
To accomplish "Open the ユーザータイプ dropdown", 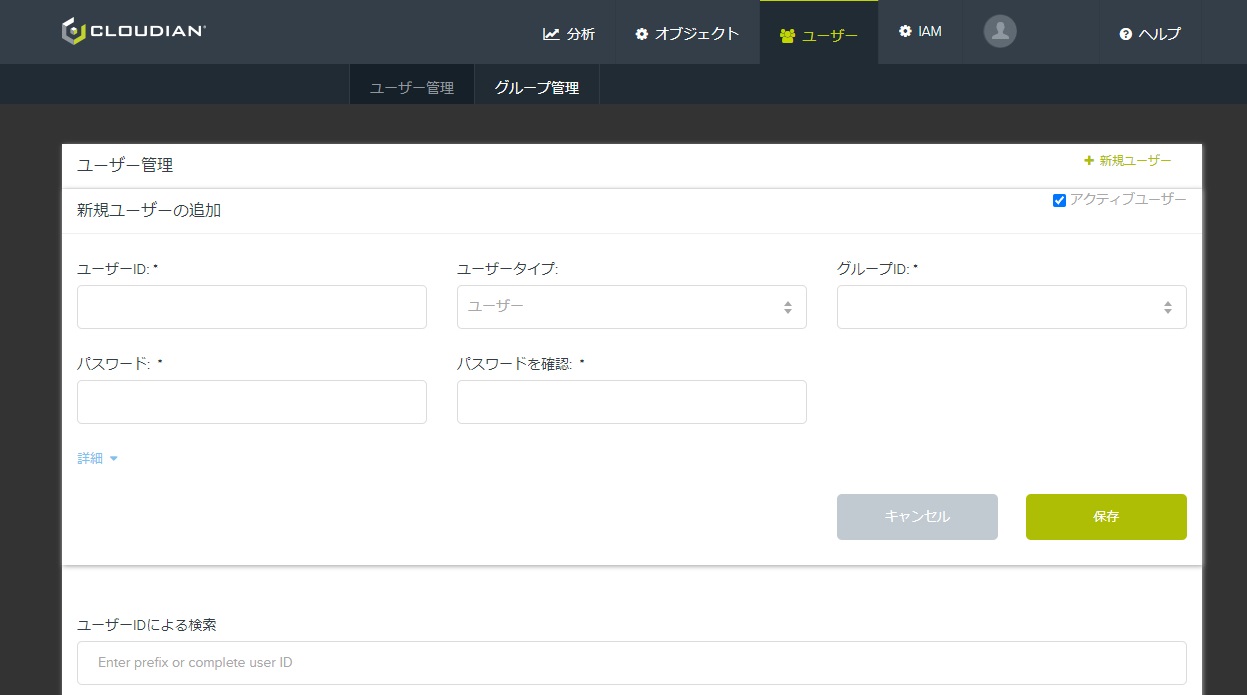I will tap(631, 307).
